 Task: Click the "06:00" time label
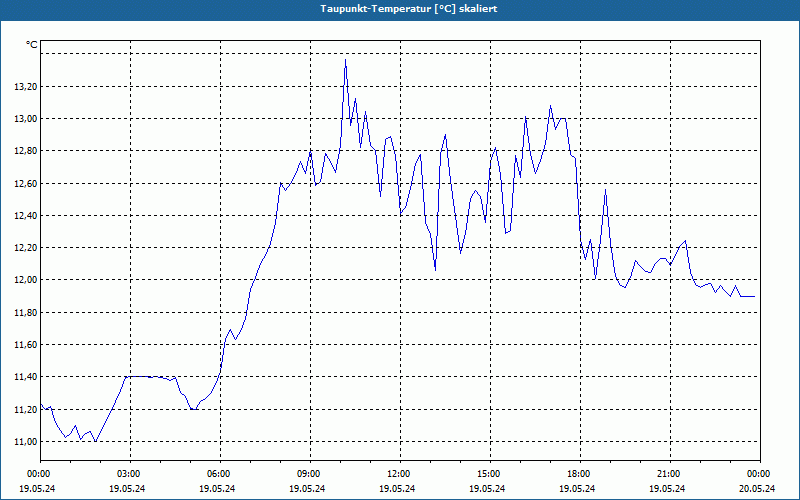pos(220,474)
